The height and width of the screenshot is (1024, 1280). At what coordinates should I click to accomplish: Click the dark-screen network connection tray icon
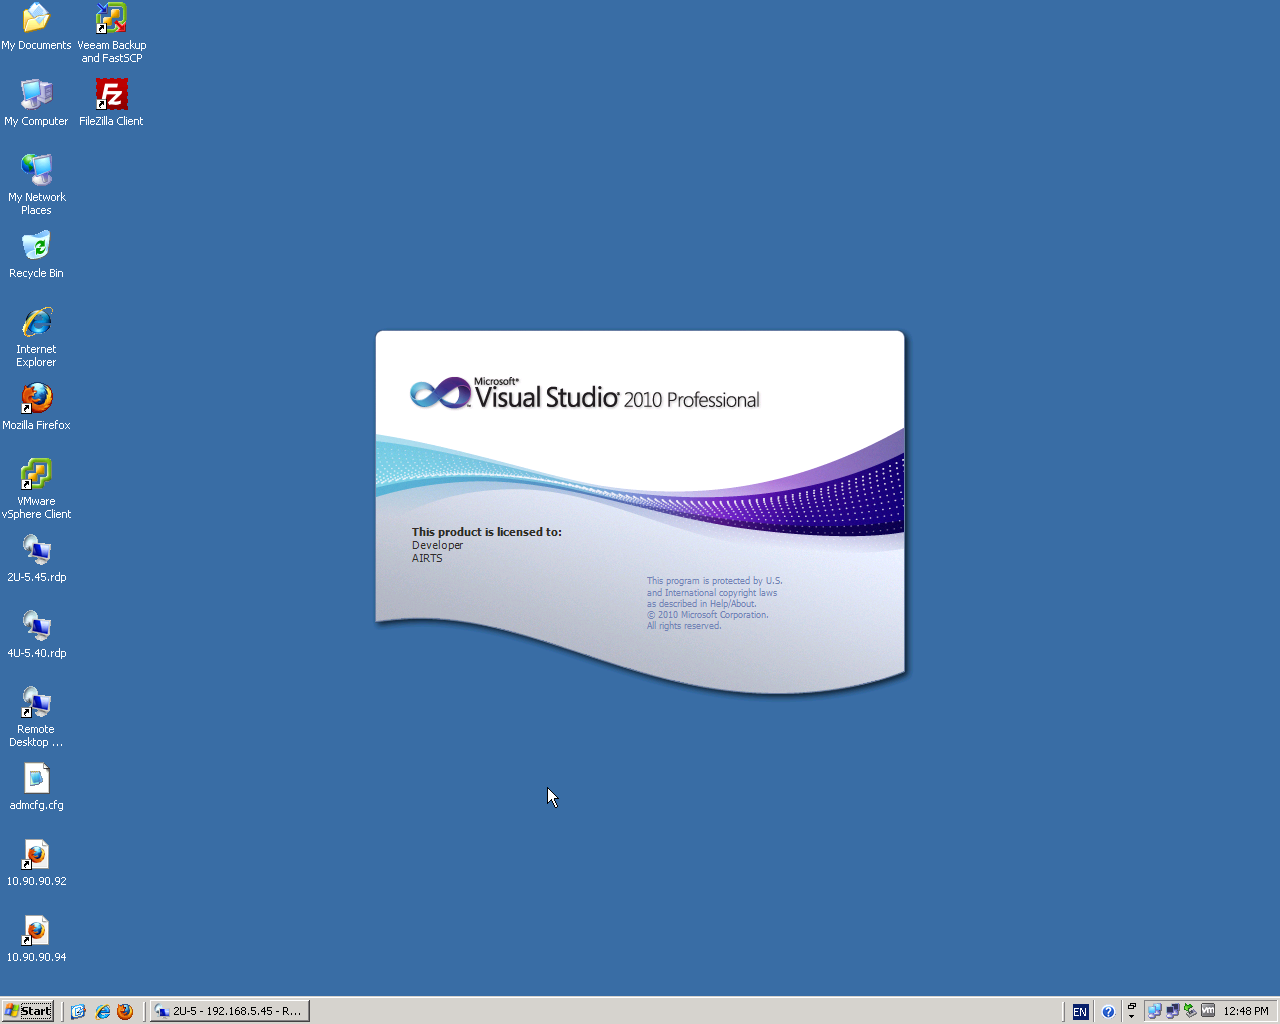1172,1011
